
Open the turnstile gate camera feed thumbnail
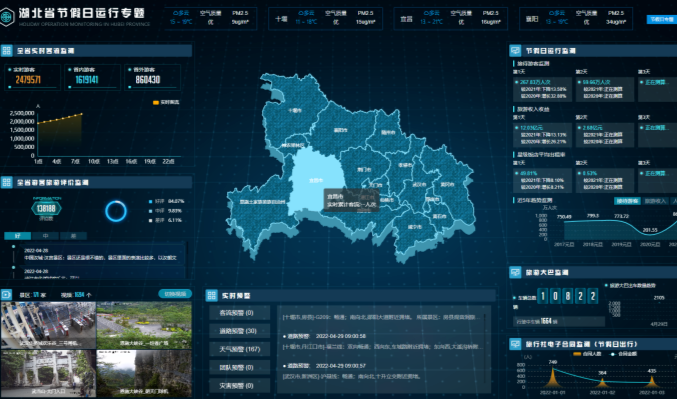pos(48,325)
